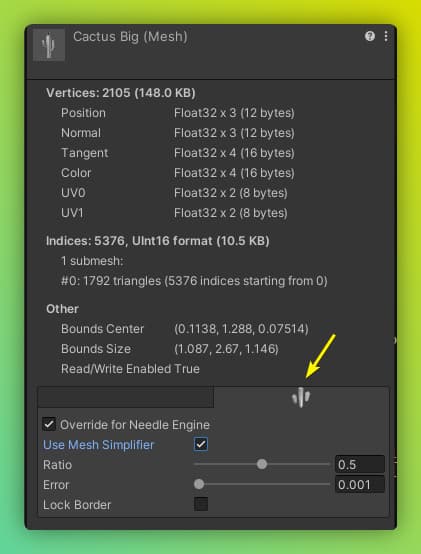Click the Bounds Center value
Viewport: 421px width, 554px height.
click(x=241, y=329)
